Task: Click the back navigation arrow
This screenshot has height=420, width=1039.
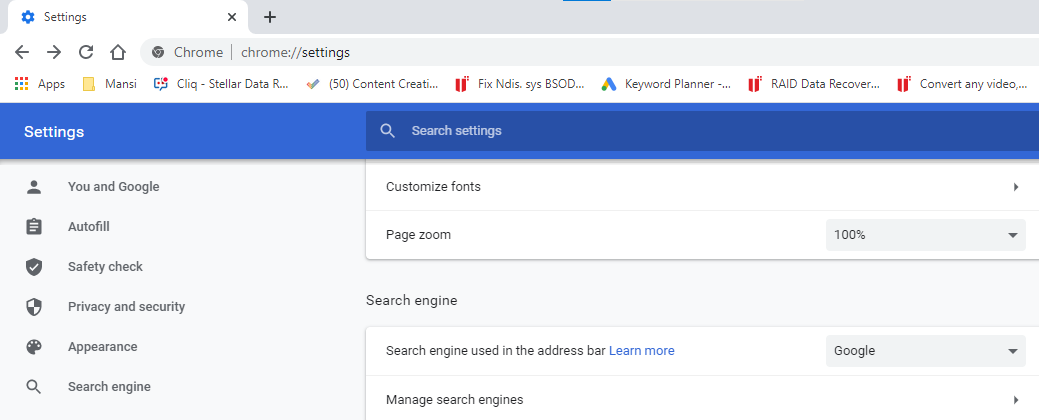Action: click(x=22, y=52)
